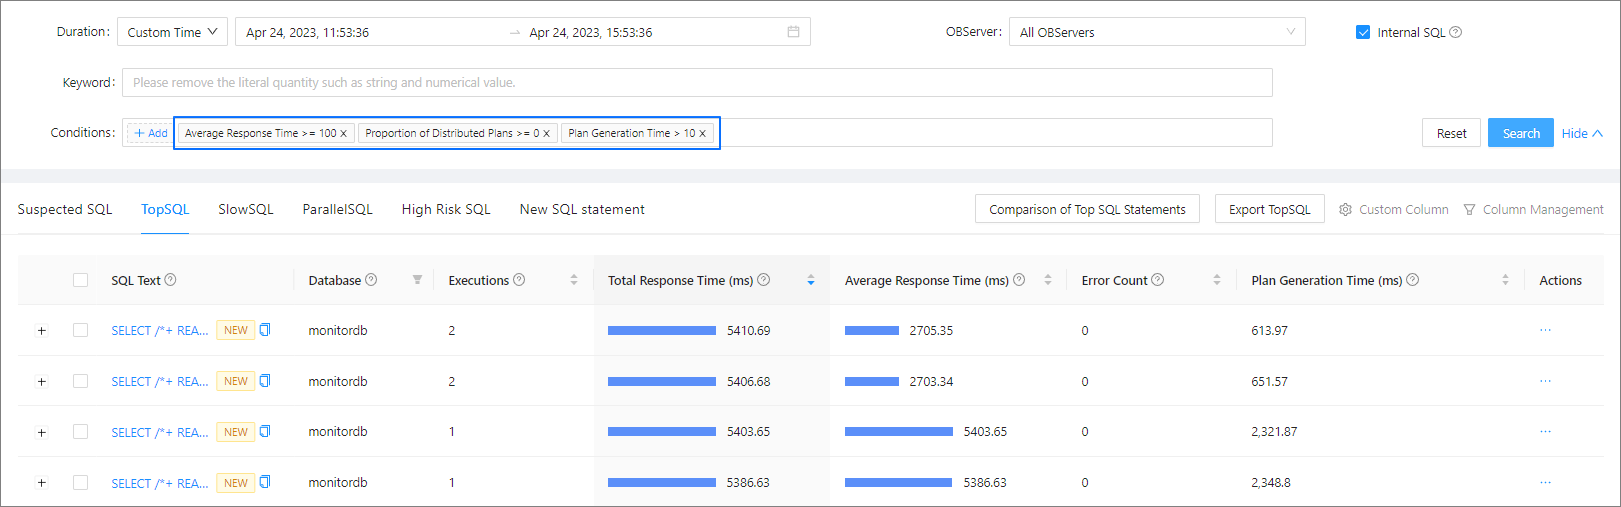Image resolution: width=1621 pixels, height=507 pixels.
Task: Expand the third SQL row details
Action: pos(41,432)
